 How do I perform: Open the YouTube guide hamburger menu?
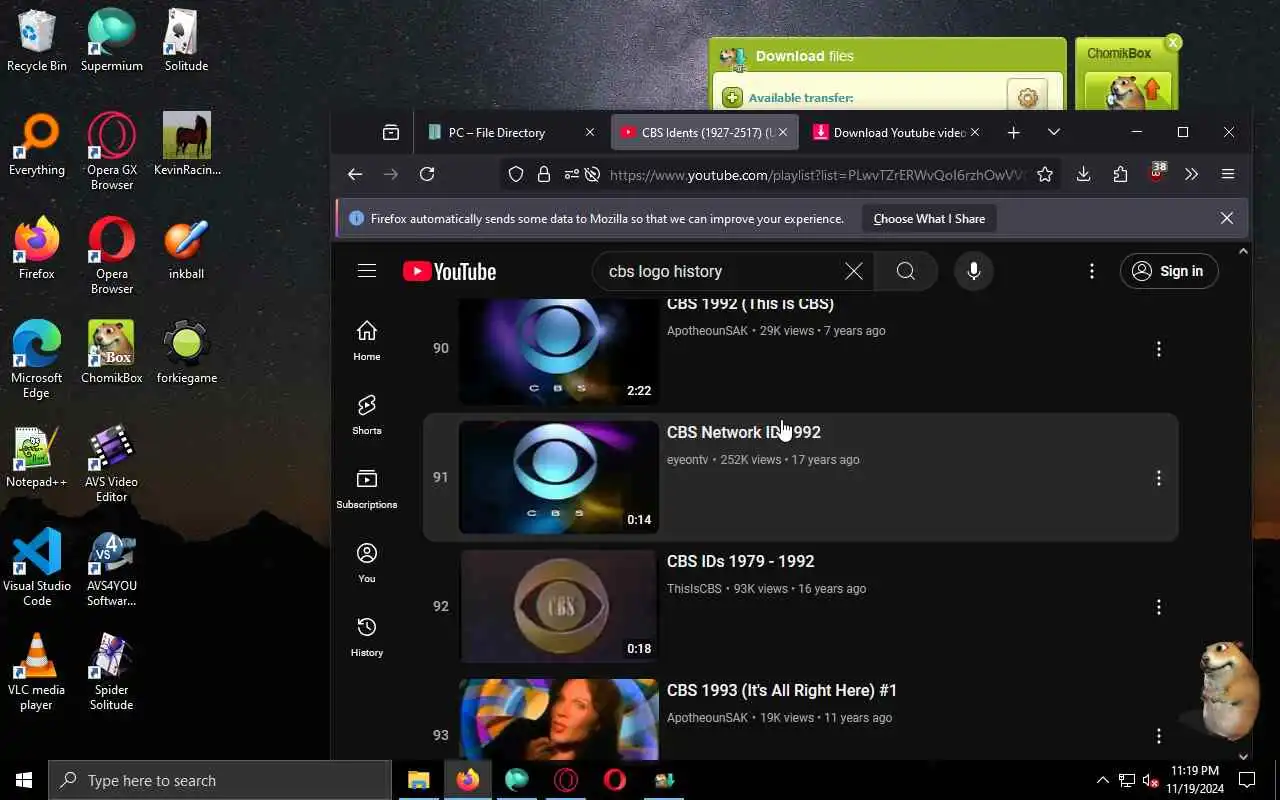click(367, 271)
